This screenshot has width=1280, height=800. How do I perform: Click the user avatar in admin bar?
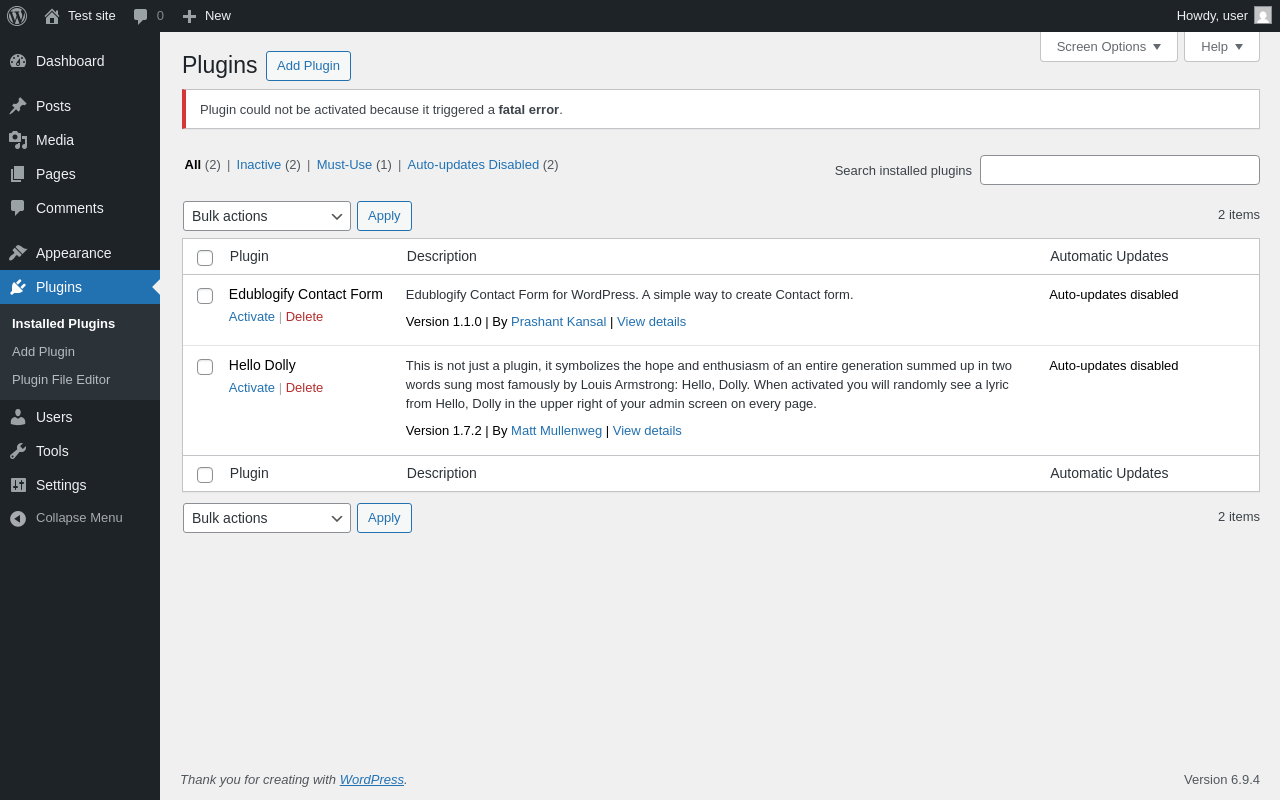[x=1263, y=15]
